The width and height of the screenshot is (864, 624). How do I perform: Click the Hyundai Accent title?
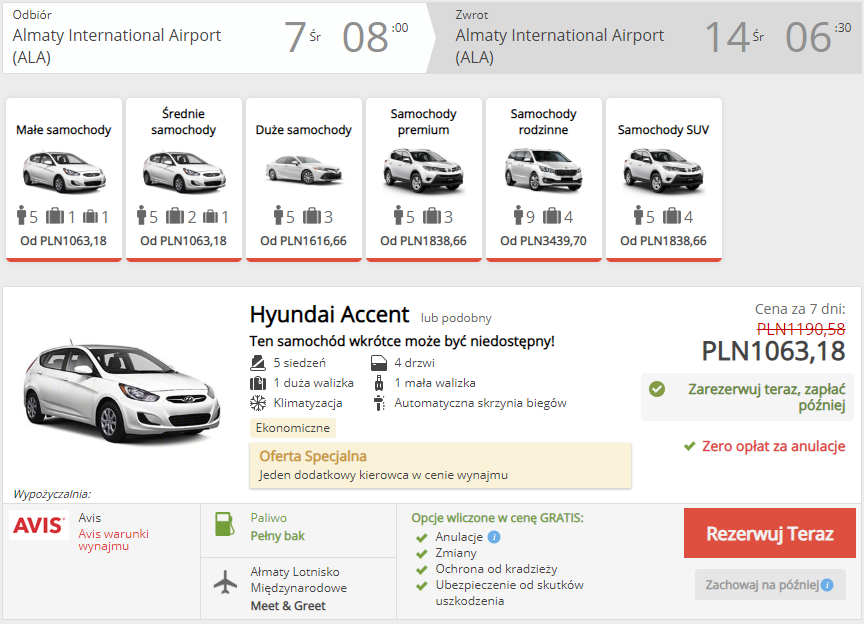point(330,315)
